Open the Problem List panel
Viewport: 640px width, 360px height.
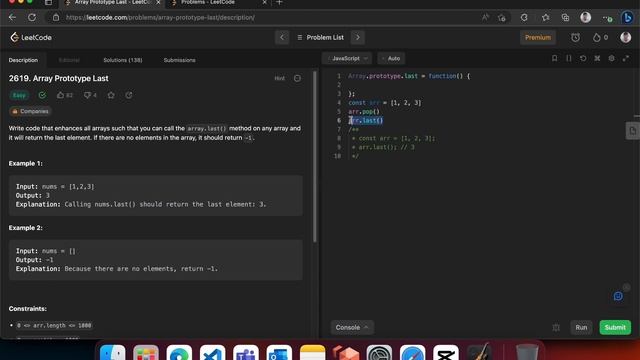click(320, 38)
